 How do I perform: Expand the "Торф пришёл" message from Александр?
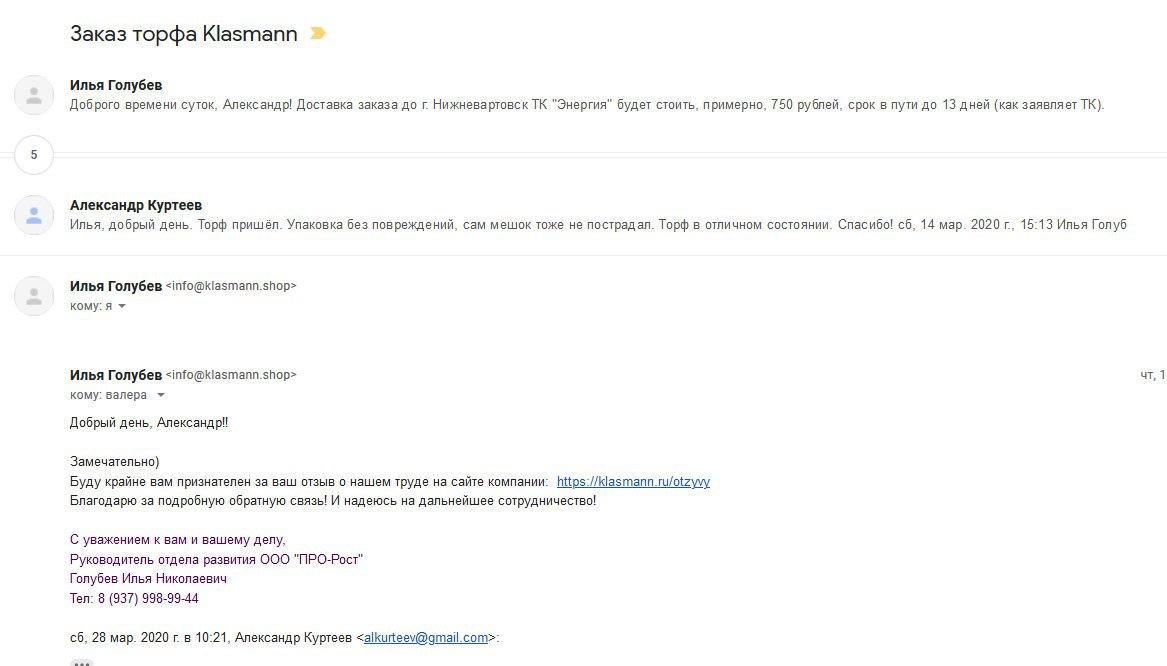(597, 225)
